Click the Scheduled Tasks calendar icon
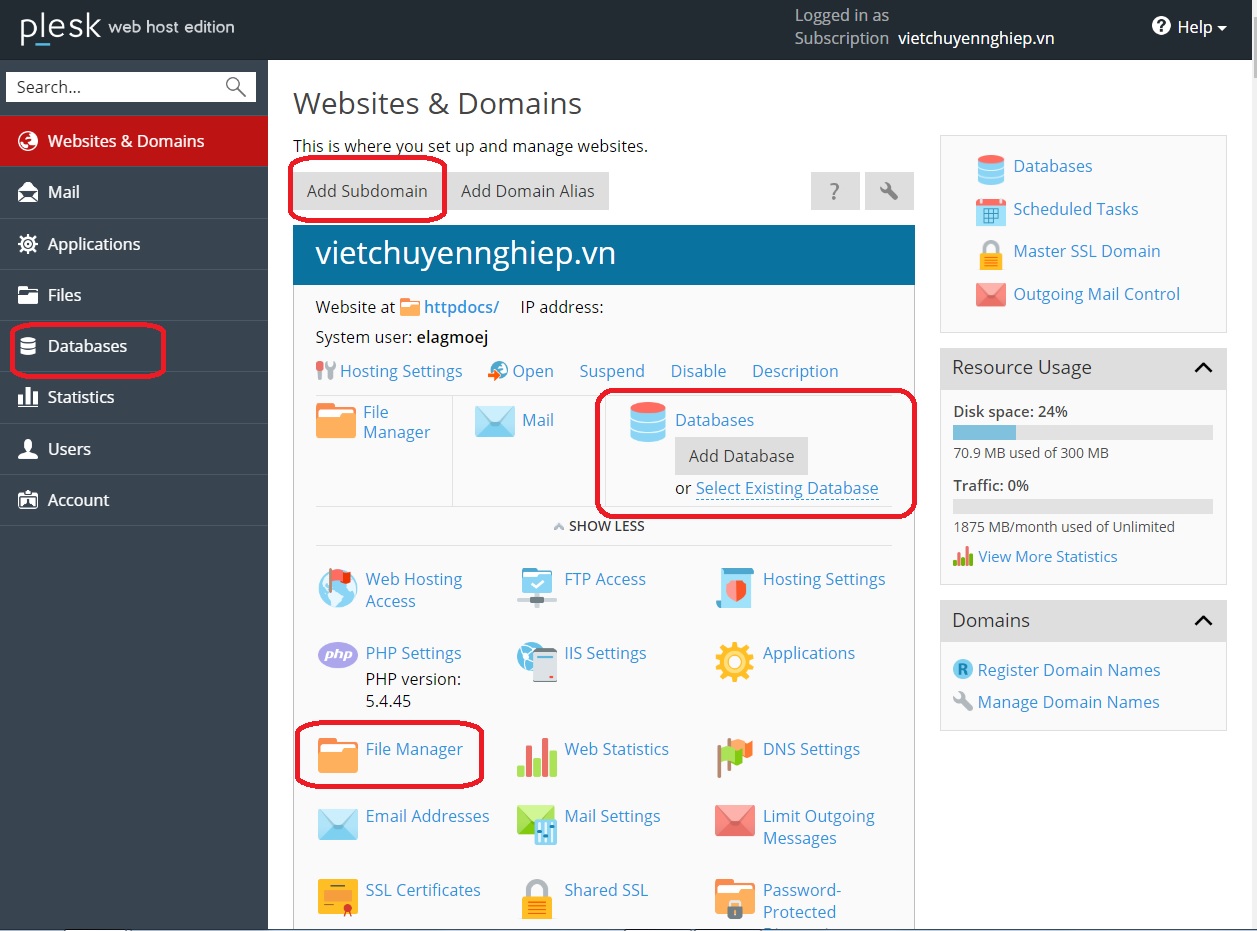 click(x=990, y=211)
